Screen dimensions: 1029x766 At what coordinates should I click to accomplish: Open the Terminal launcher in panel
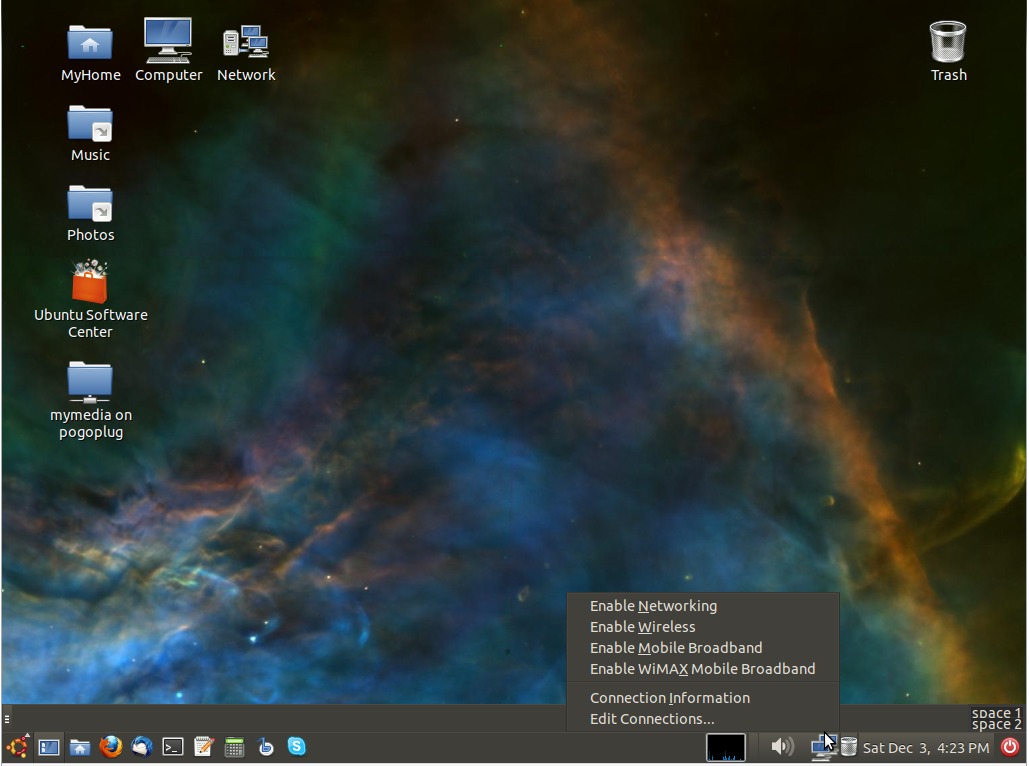click(x=173, y=747)
